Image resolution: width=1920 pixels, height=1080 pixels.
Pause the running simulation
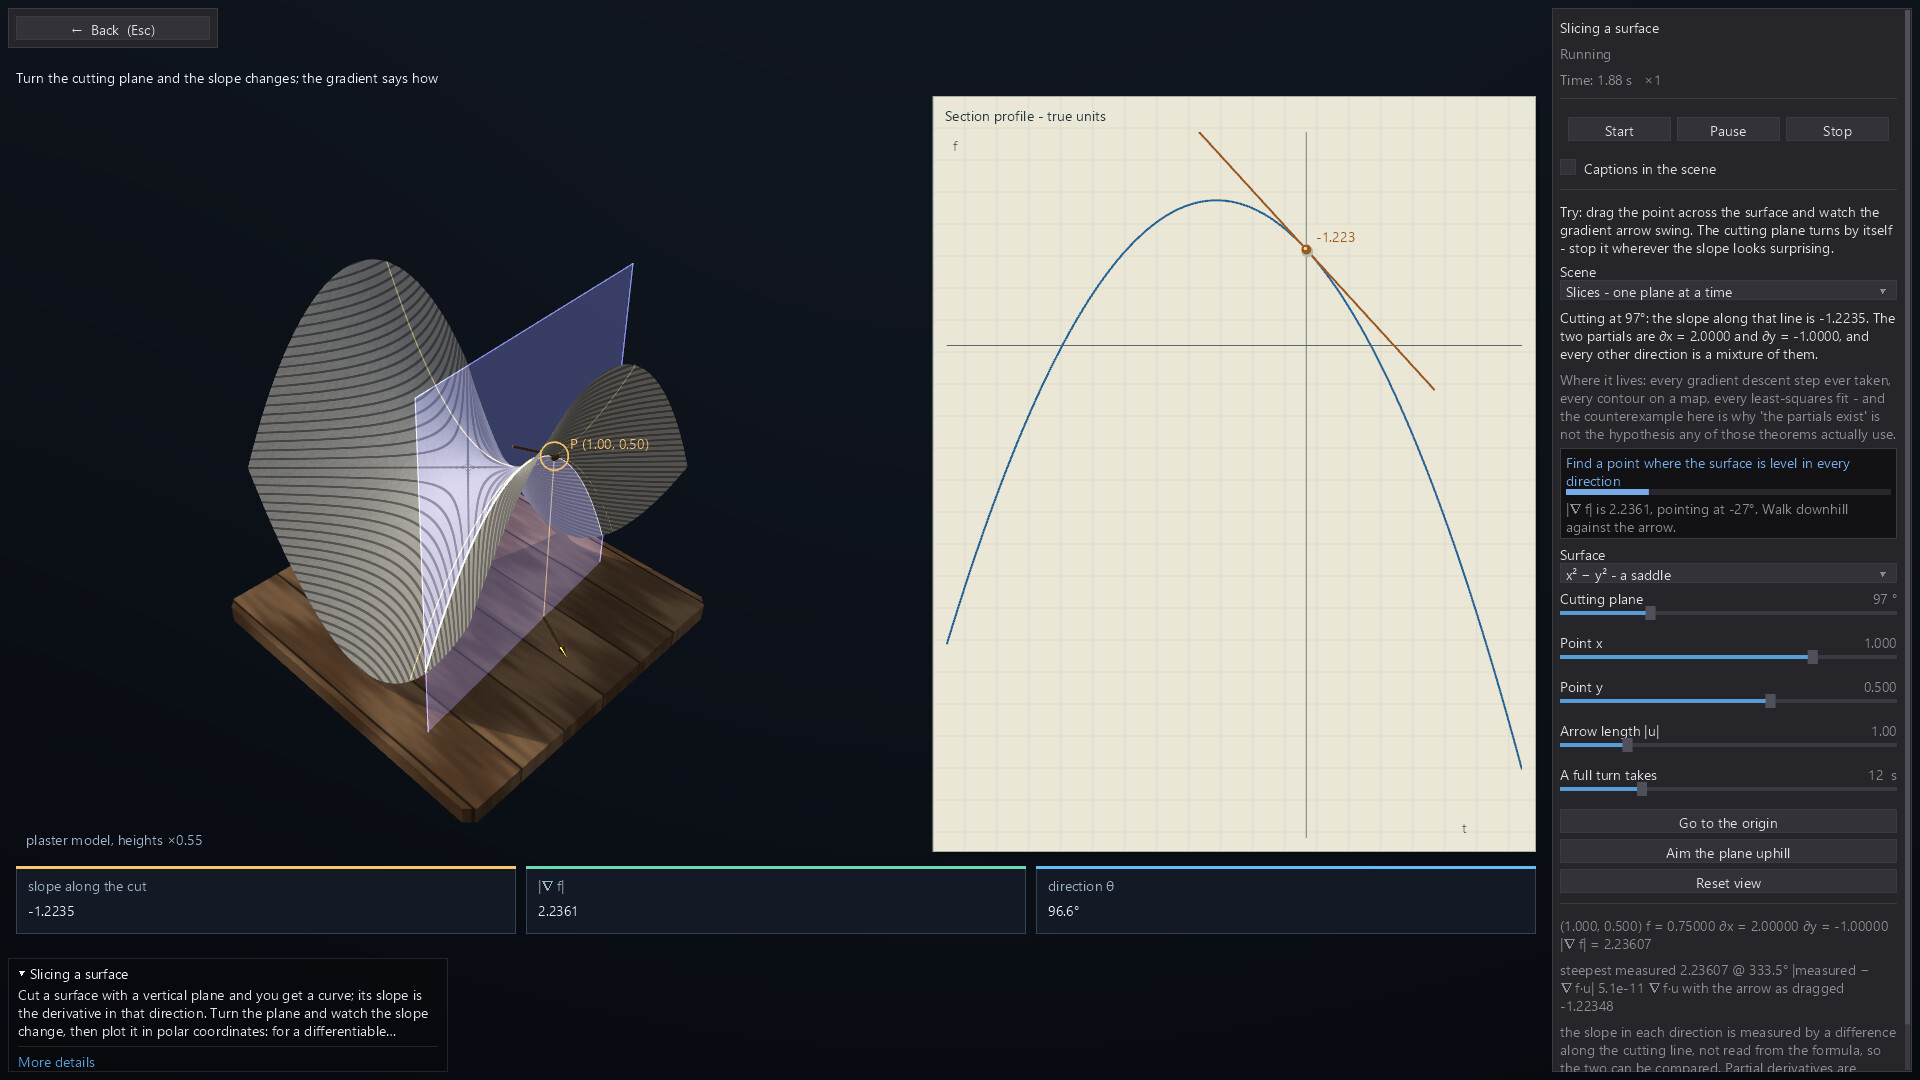(x=1727, y=131)
